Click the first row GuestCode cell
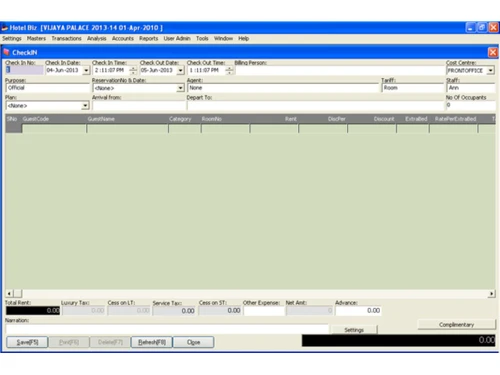 pyautogui.click(x=54, y=129)
